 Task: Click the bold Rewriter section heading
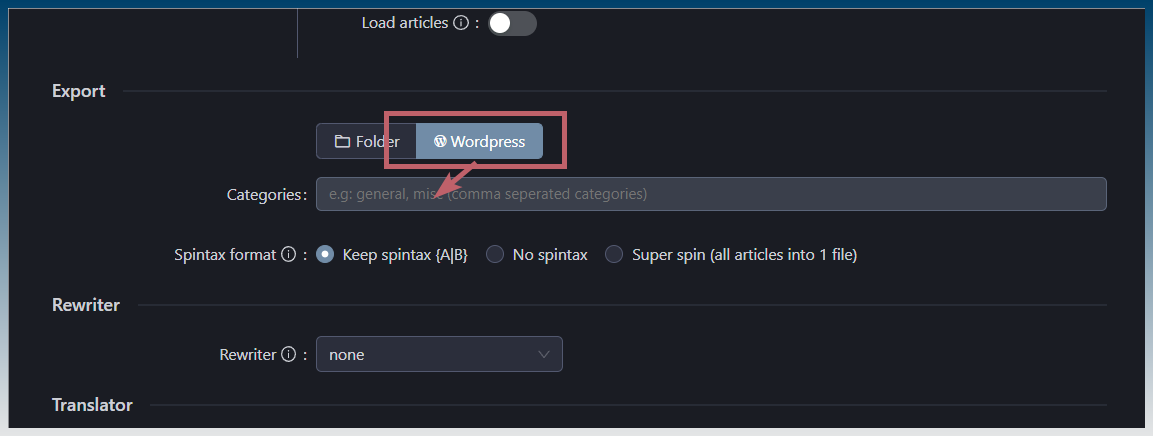tap(86, 305)
